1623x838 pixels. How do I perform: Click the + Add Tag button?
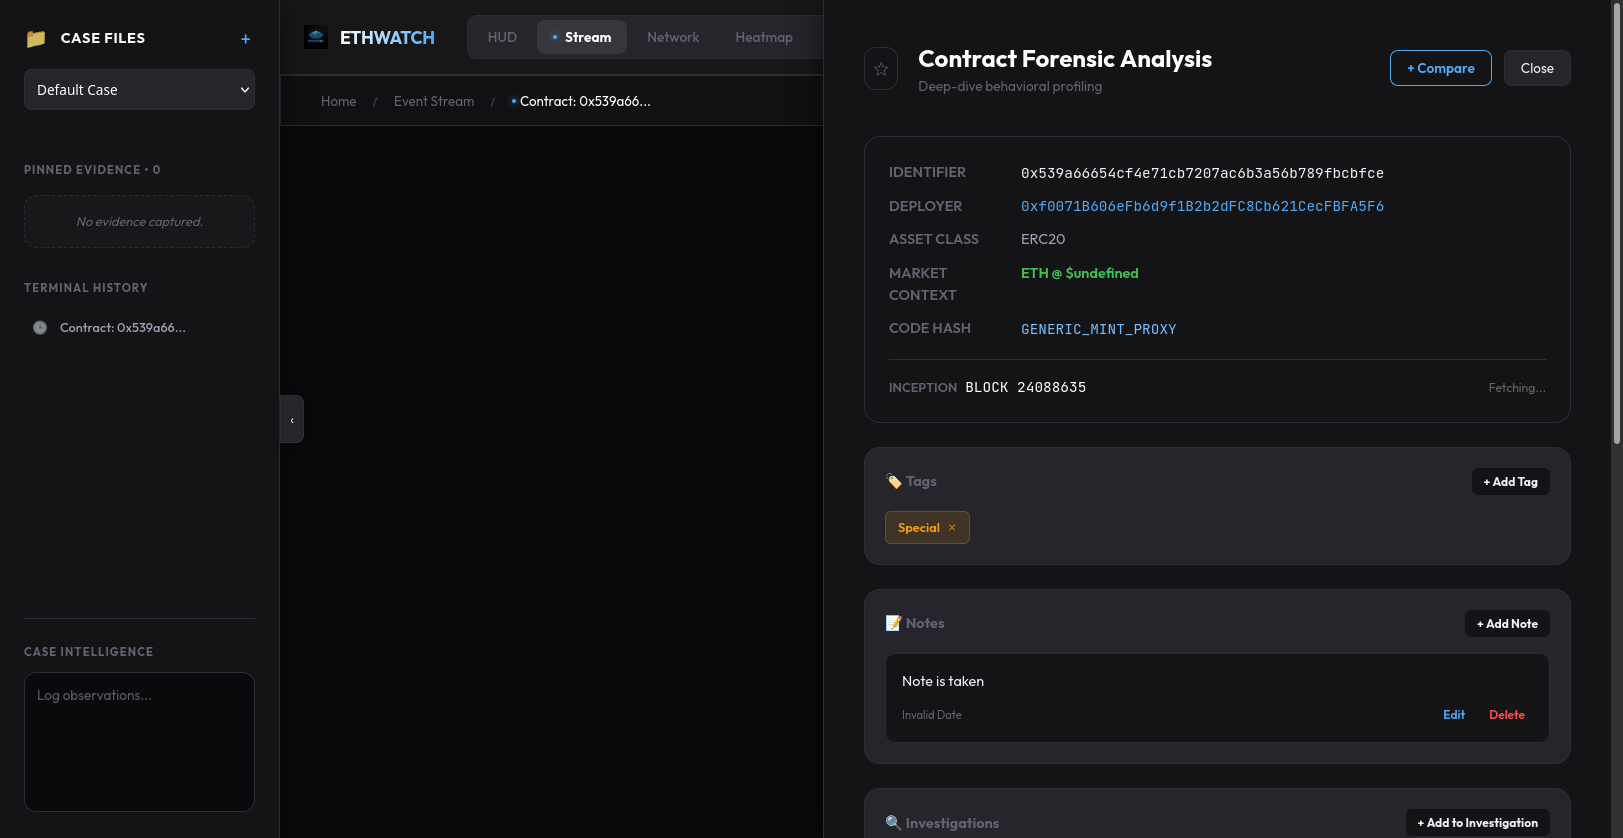click(x=1510, y=482)
